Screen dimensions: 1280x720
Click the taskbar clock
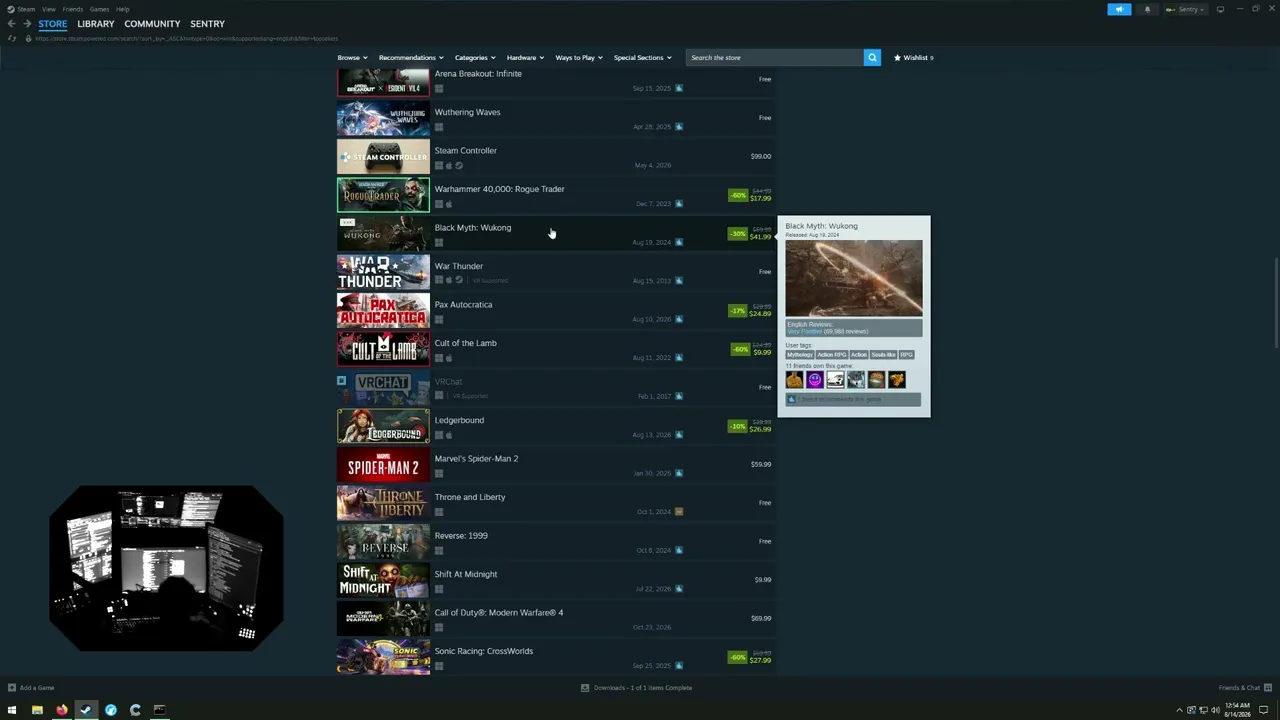[x=1238, y=710]
